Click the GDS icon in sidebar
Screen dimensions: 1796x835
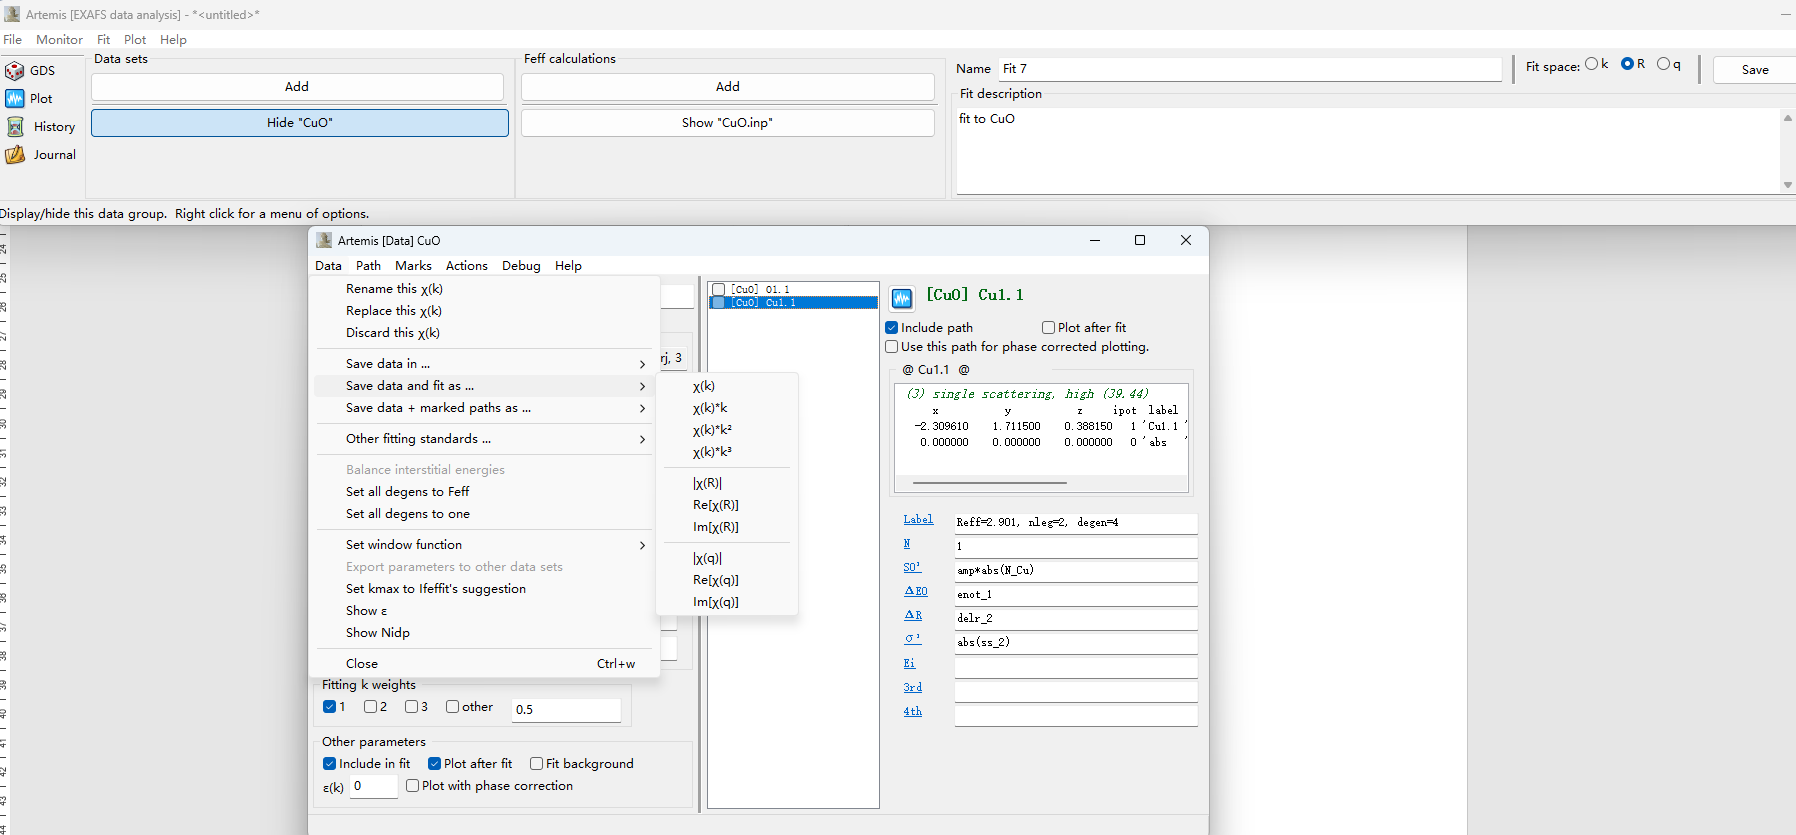point(15,71)
